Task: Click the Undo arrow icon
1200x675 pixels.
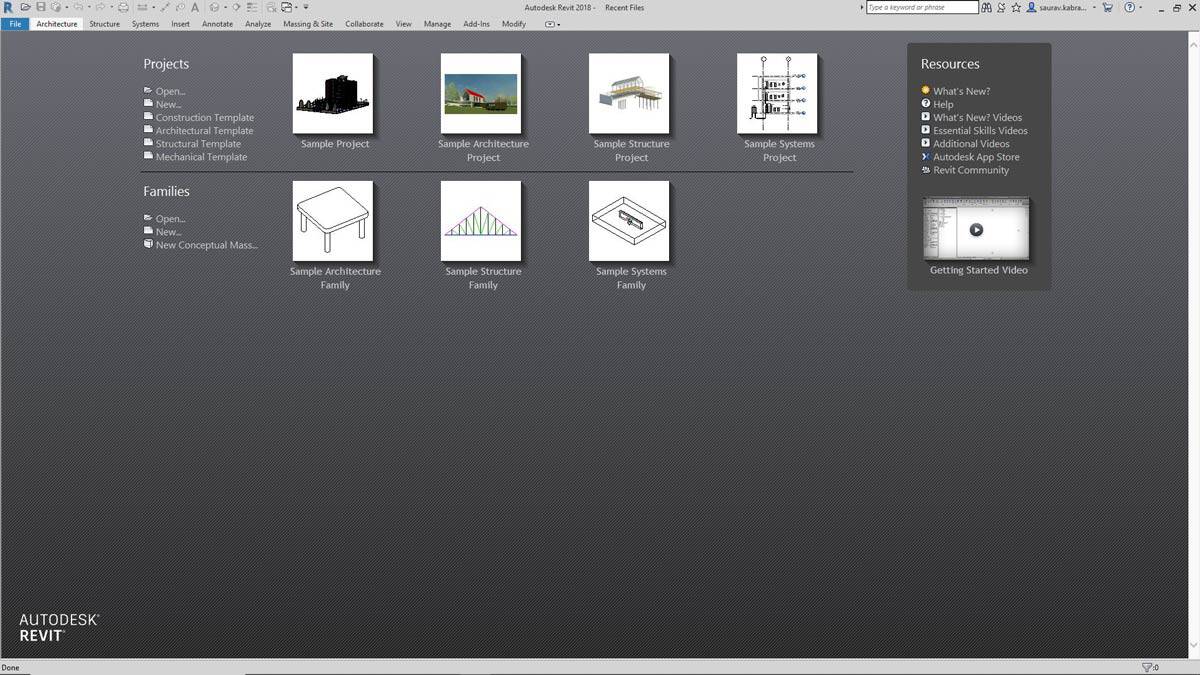Action: (78, 7)
